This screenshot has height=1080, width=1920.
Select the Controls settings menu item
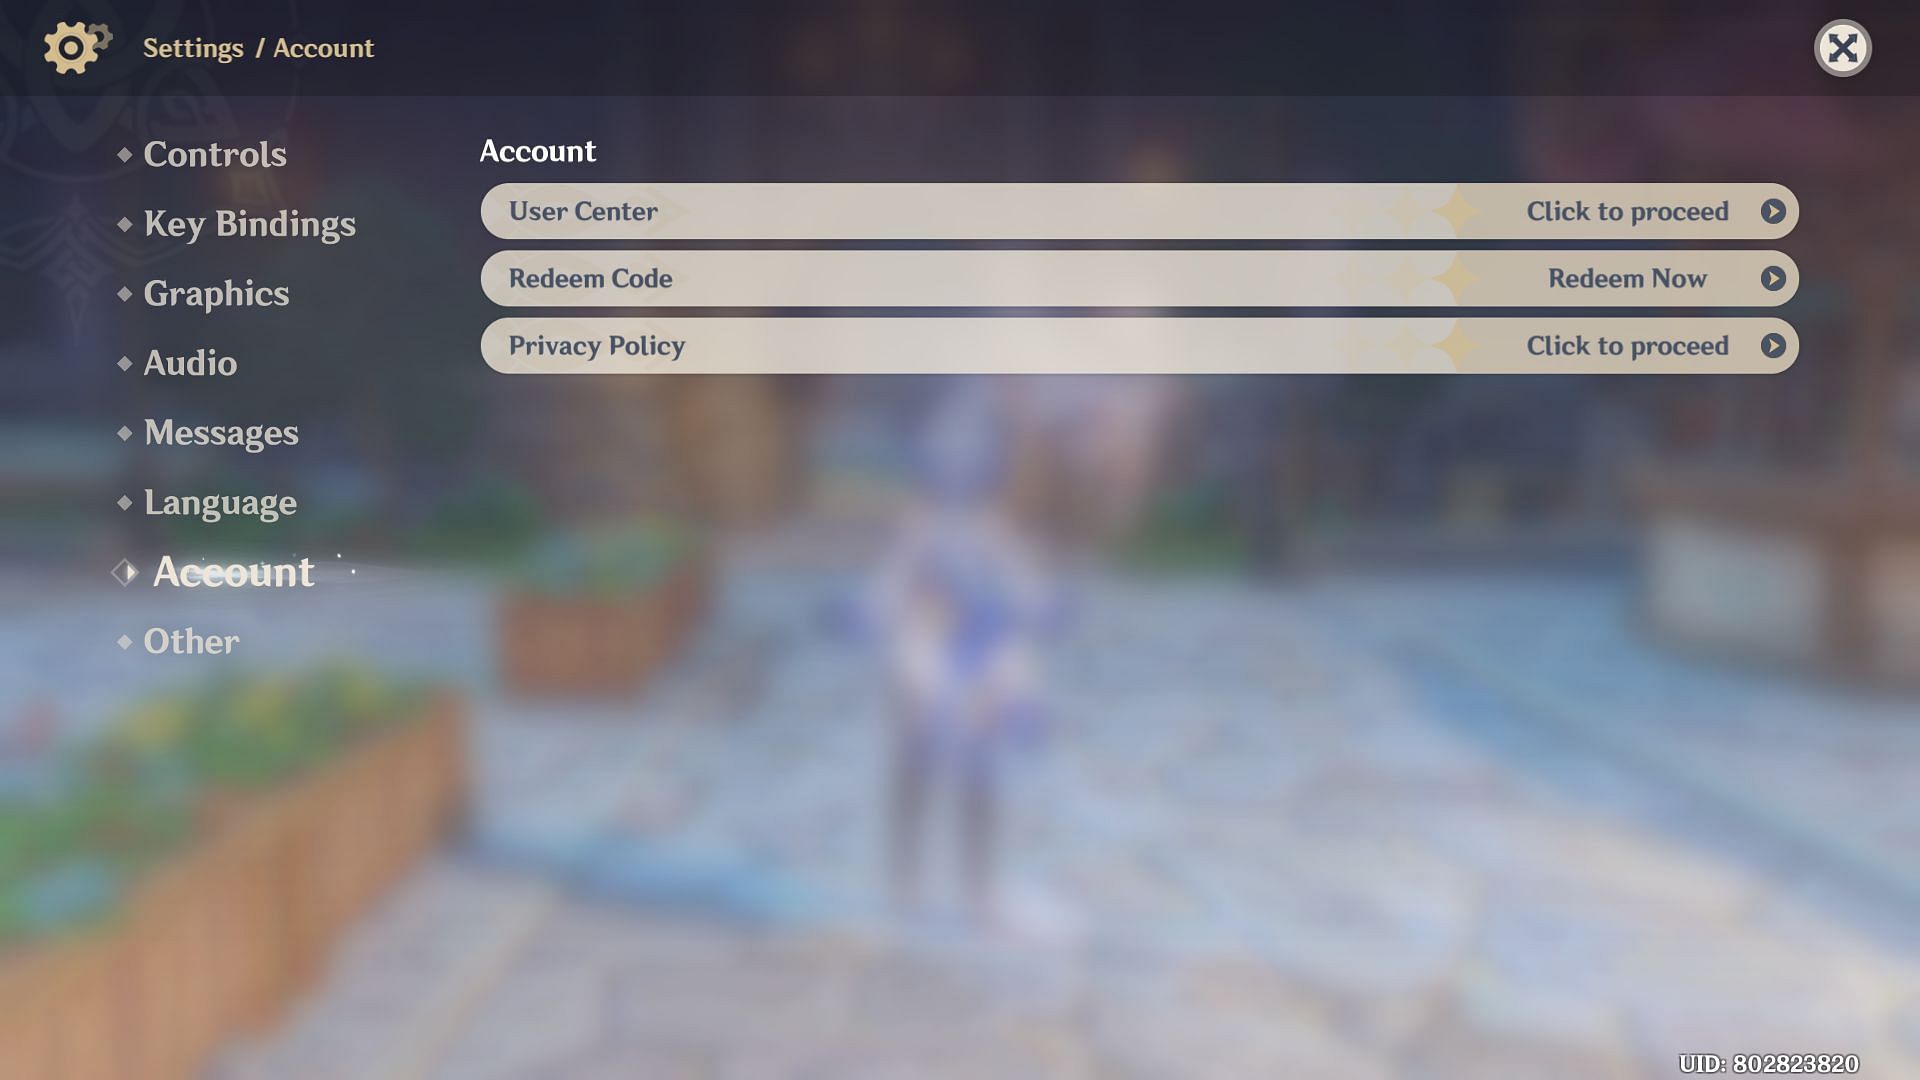click(x=215, y=152)
